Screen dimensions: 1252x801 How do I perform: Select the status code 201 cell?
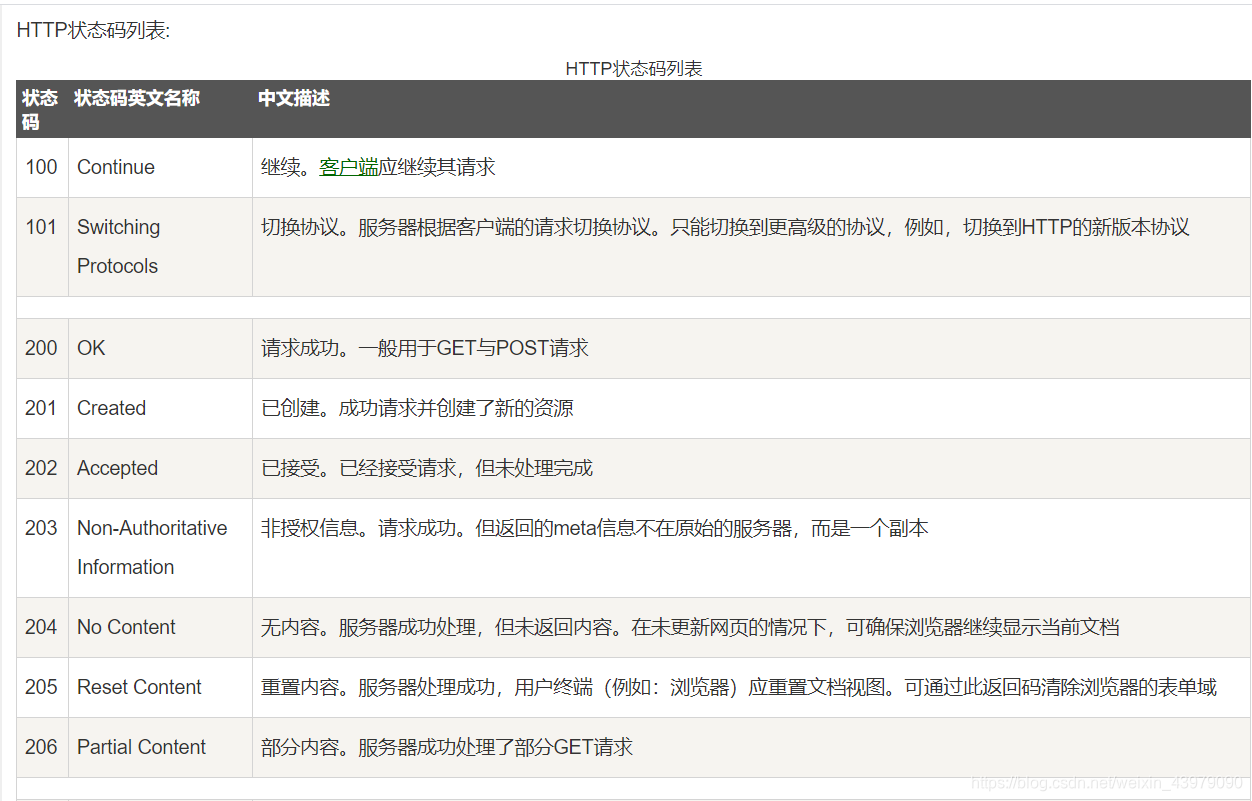click(x=42, y=408)
